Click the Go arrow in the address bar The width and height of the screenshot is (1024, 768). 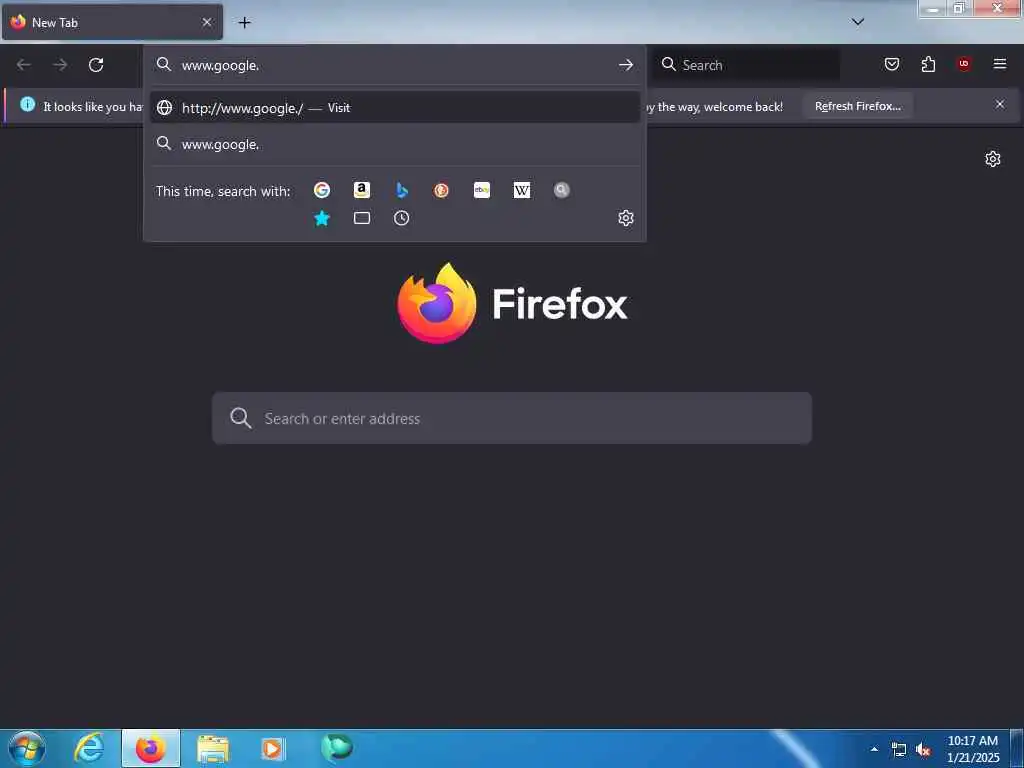pos(626,65)
